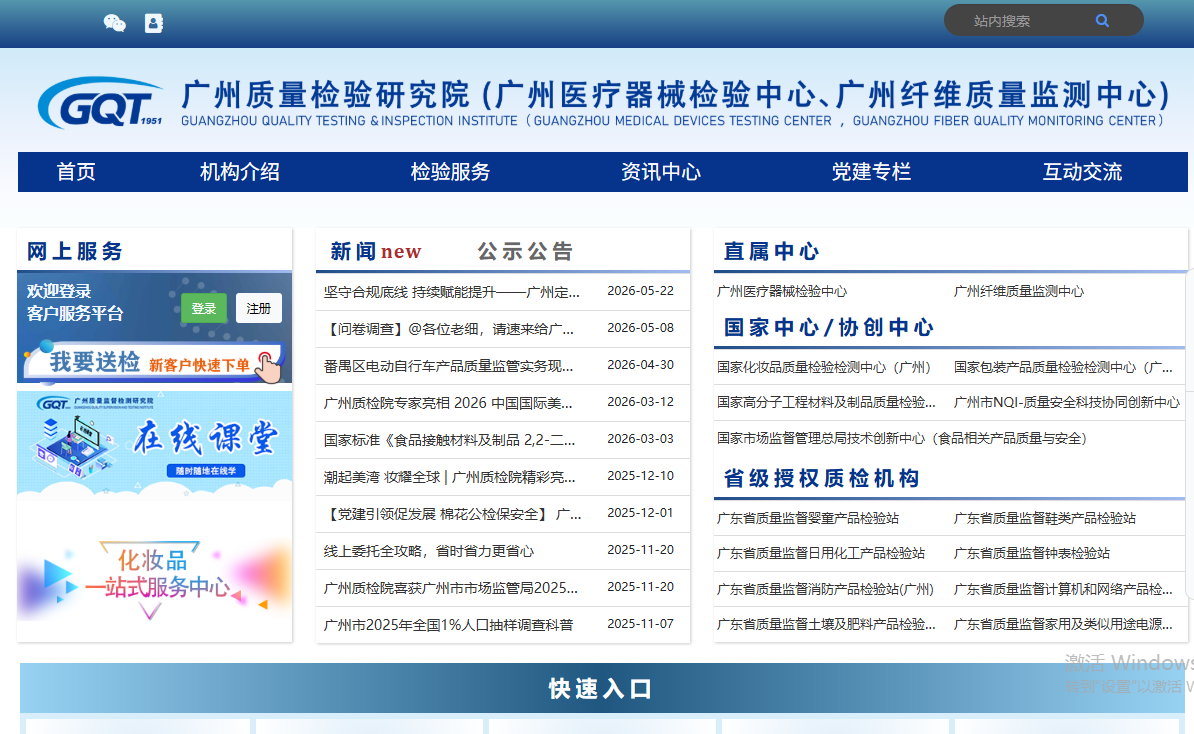Open news 党建引领促发展 棉花公检保安全
This screenshot has height=734, width=1194.
[452, 514]
